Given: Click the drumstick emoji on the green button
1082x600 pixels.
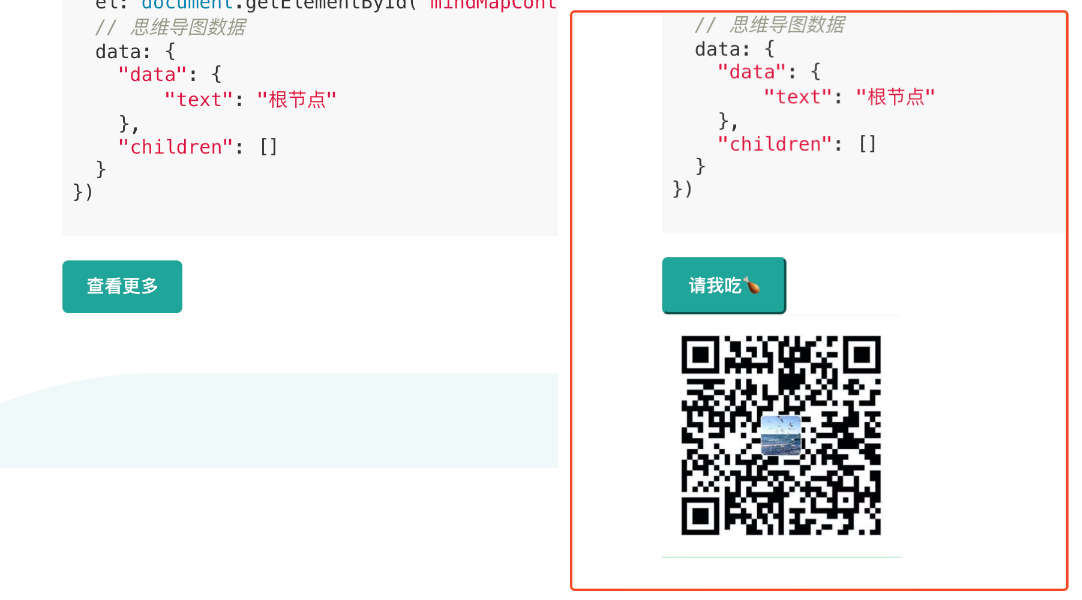Looking at the screenshot, I should coord(751,285).
